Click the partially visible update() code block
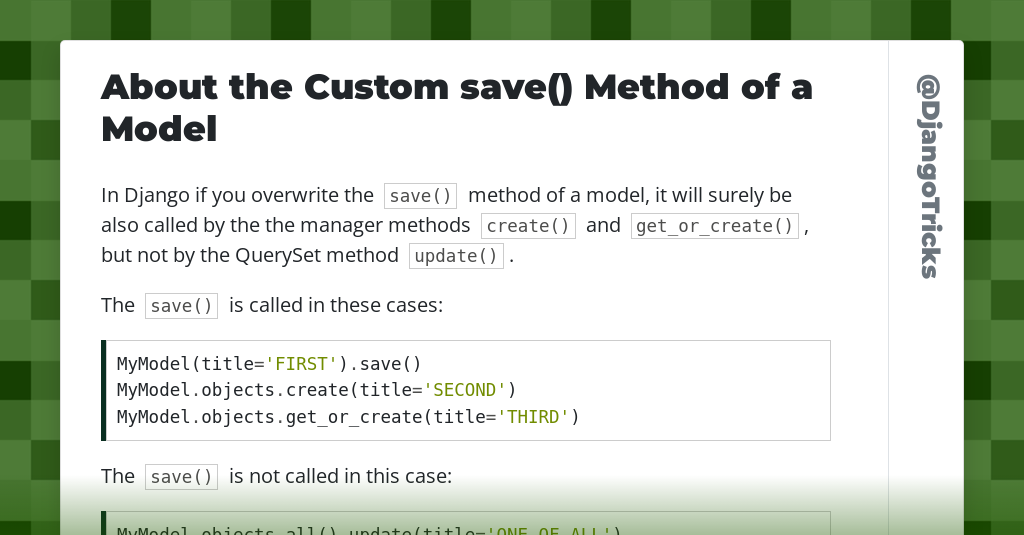1024x535 pixels. [x=466, y=523]
